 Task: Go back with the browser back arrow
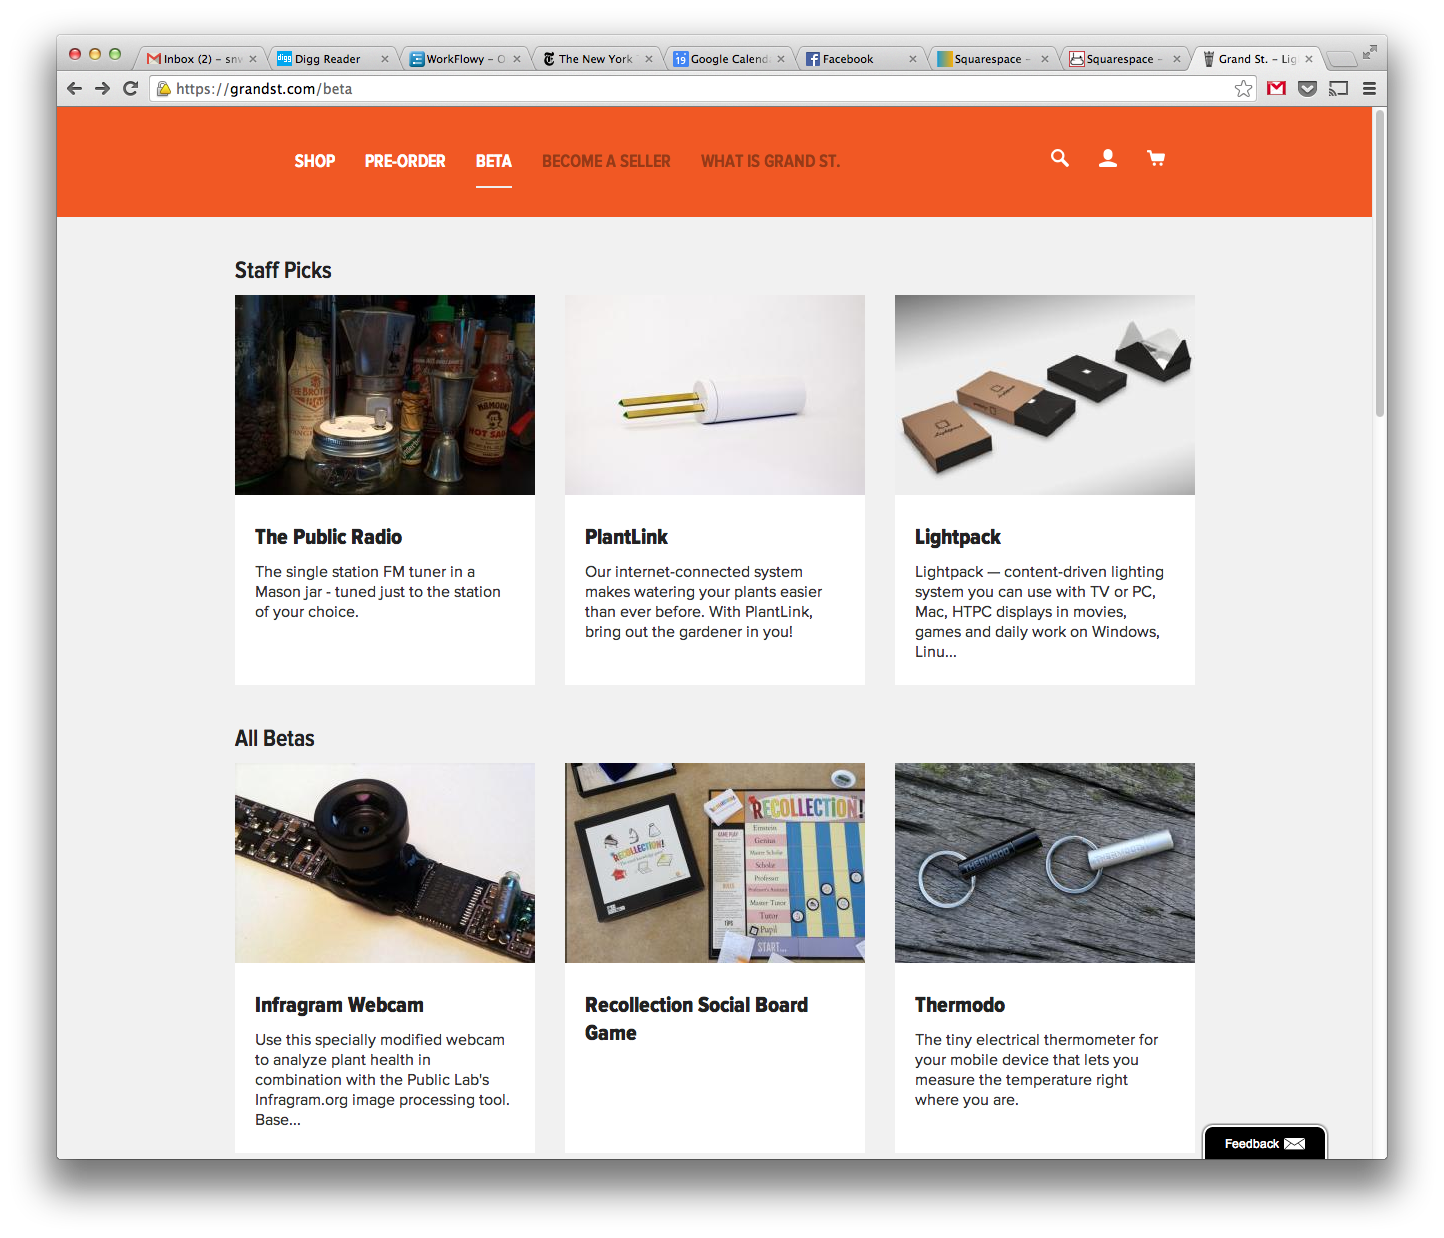[74, 88]
